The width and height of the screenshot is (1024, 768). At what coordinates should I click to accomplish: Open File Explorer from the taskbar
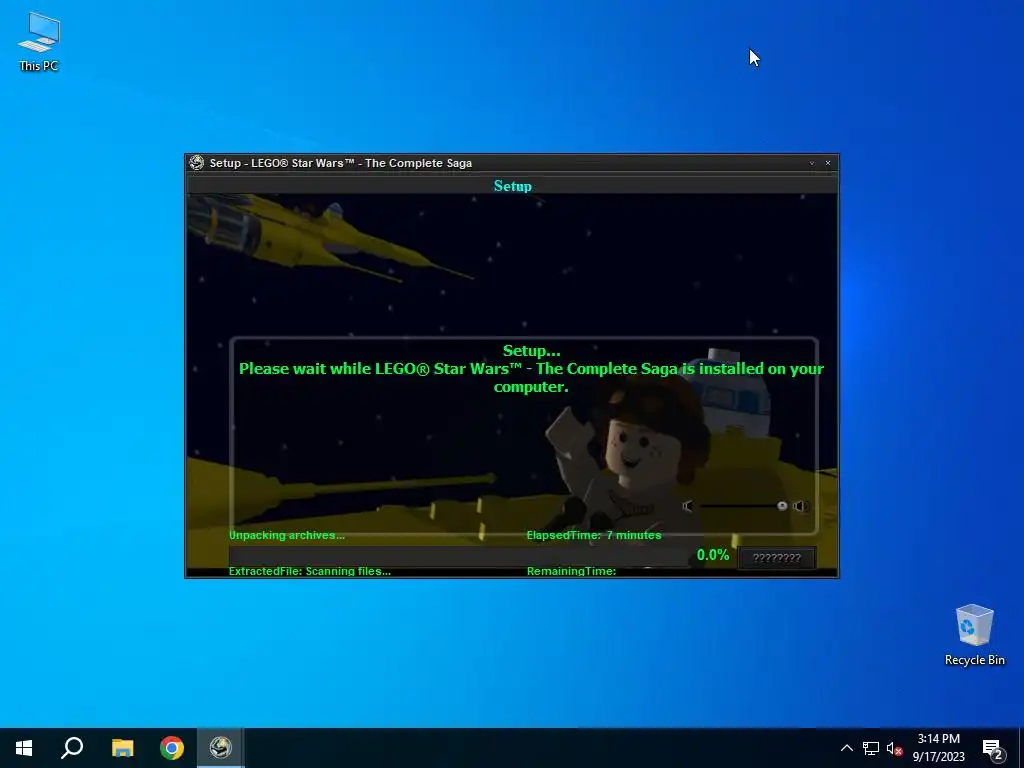[122, 748]
